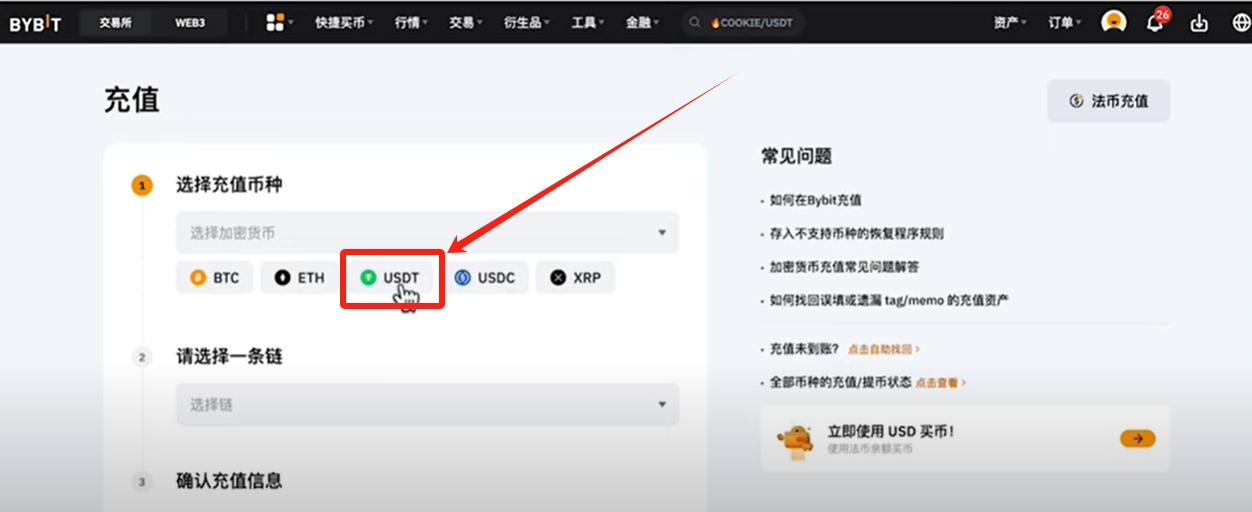The width and height of the screenshot is (1252, 512).
Task: Switch to the 交易所 tab
Action: click(116, 23)
